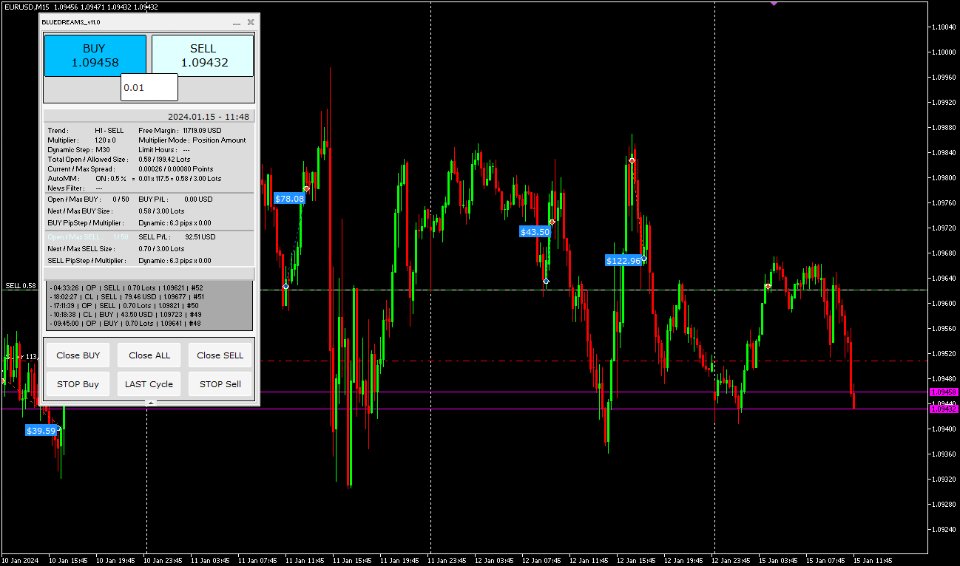Image resolution: width=960 pixels, height=566 pixels.
Task: Click sell entry marker at 1.09840 peak
Action: tap(632, 160)
